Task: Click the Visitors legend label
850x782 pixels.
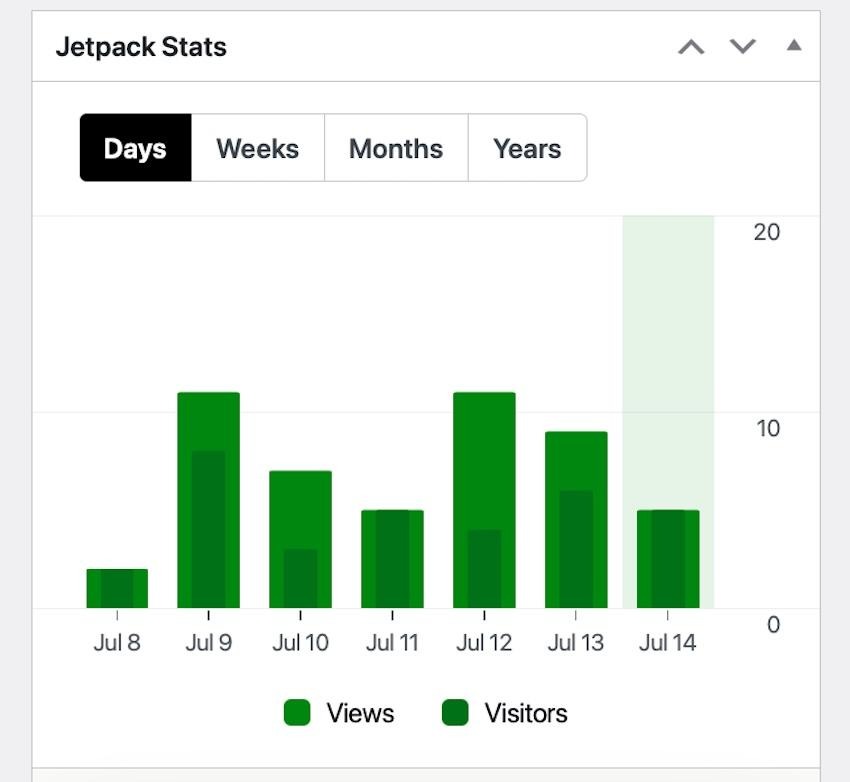Action: coord(526,713)
